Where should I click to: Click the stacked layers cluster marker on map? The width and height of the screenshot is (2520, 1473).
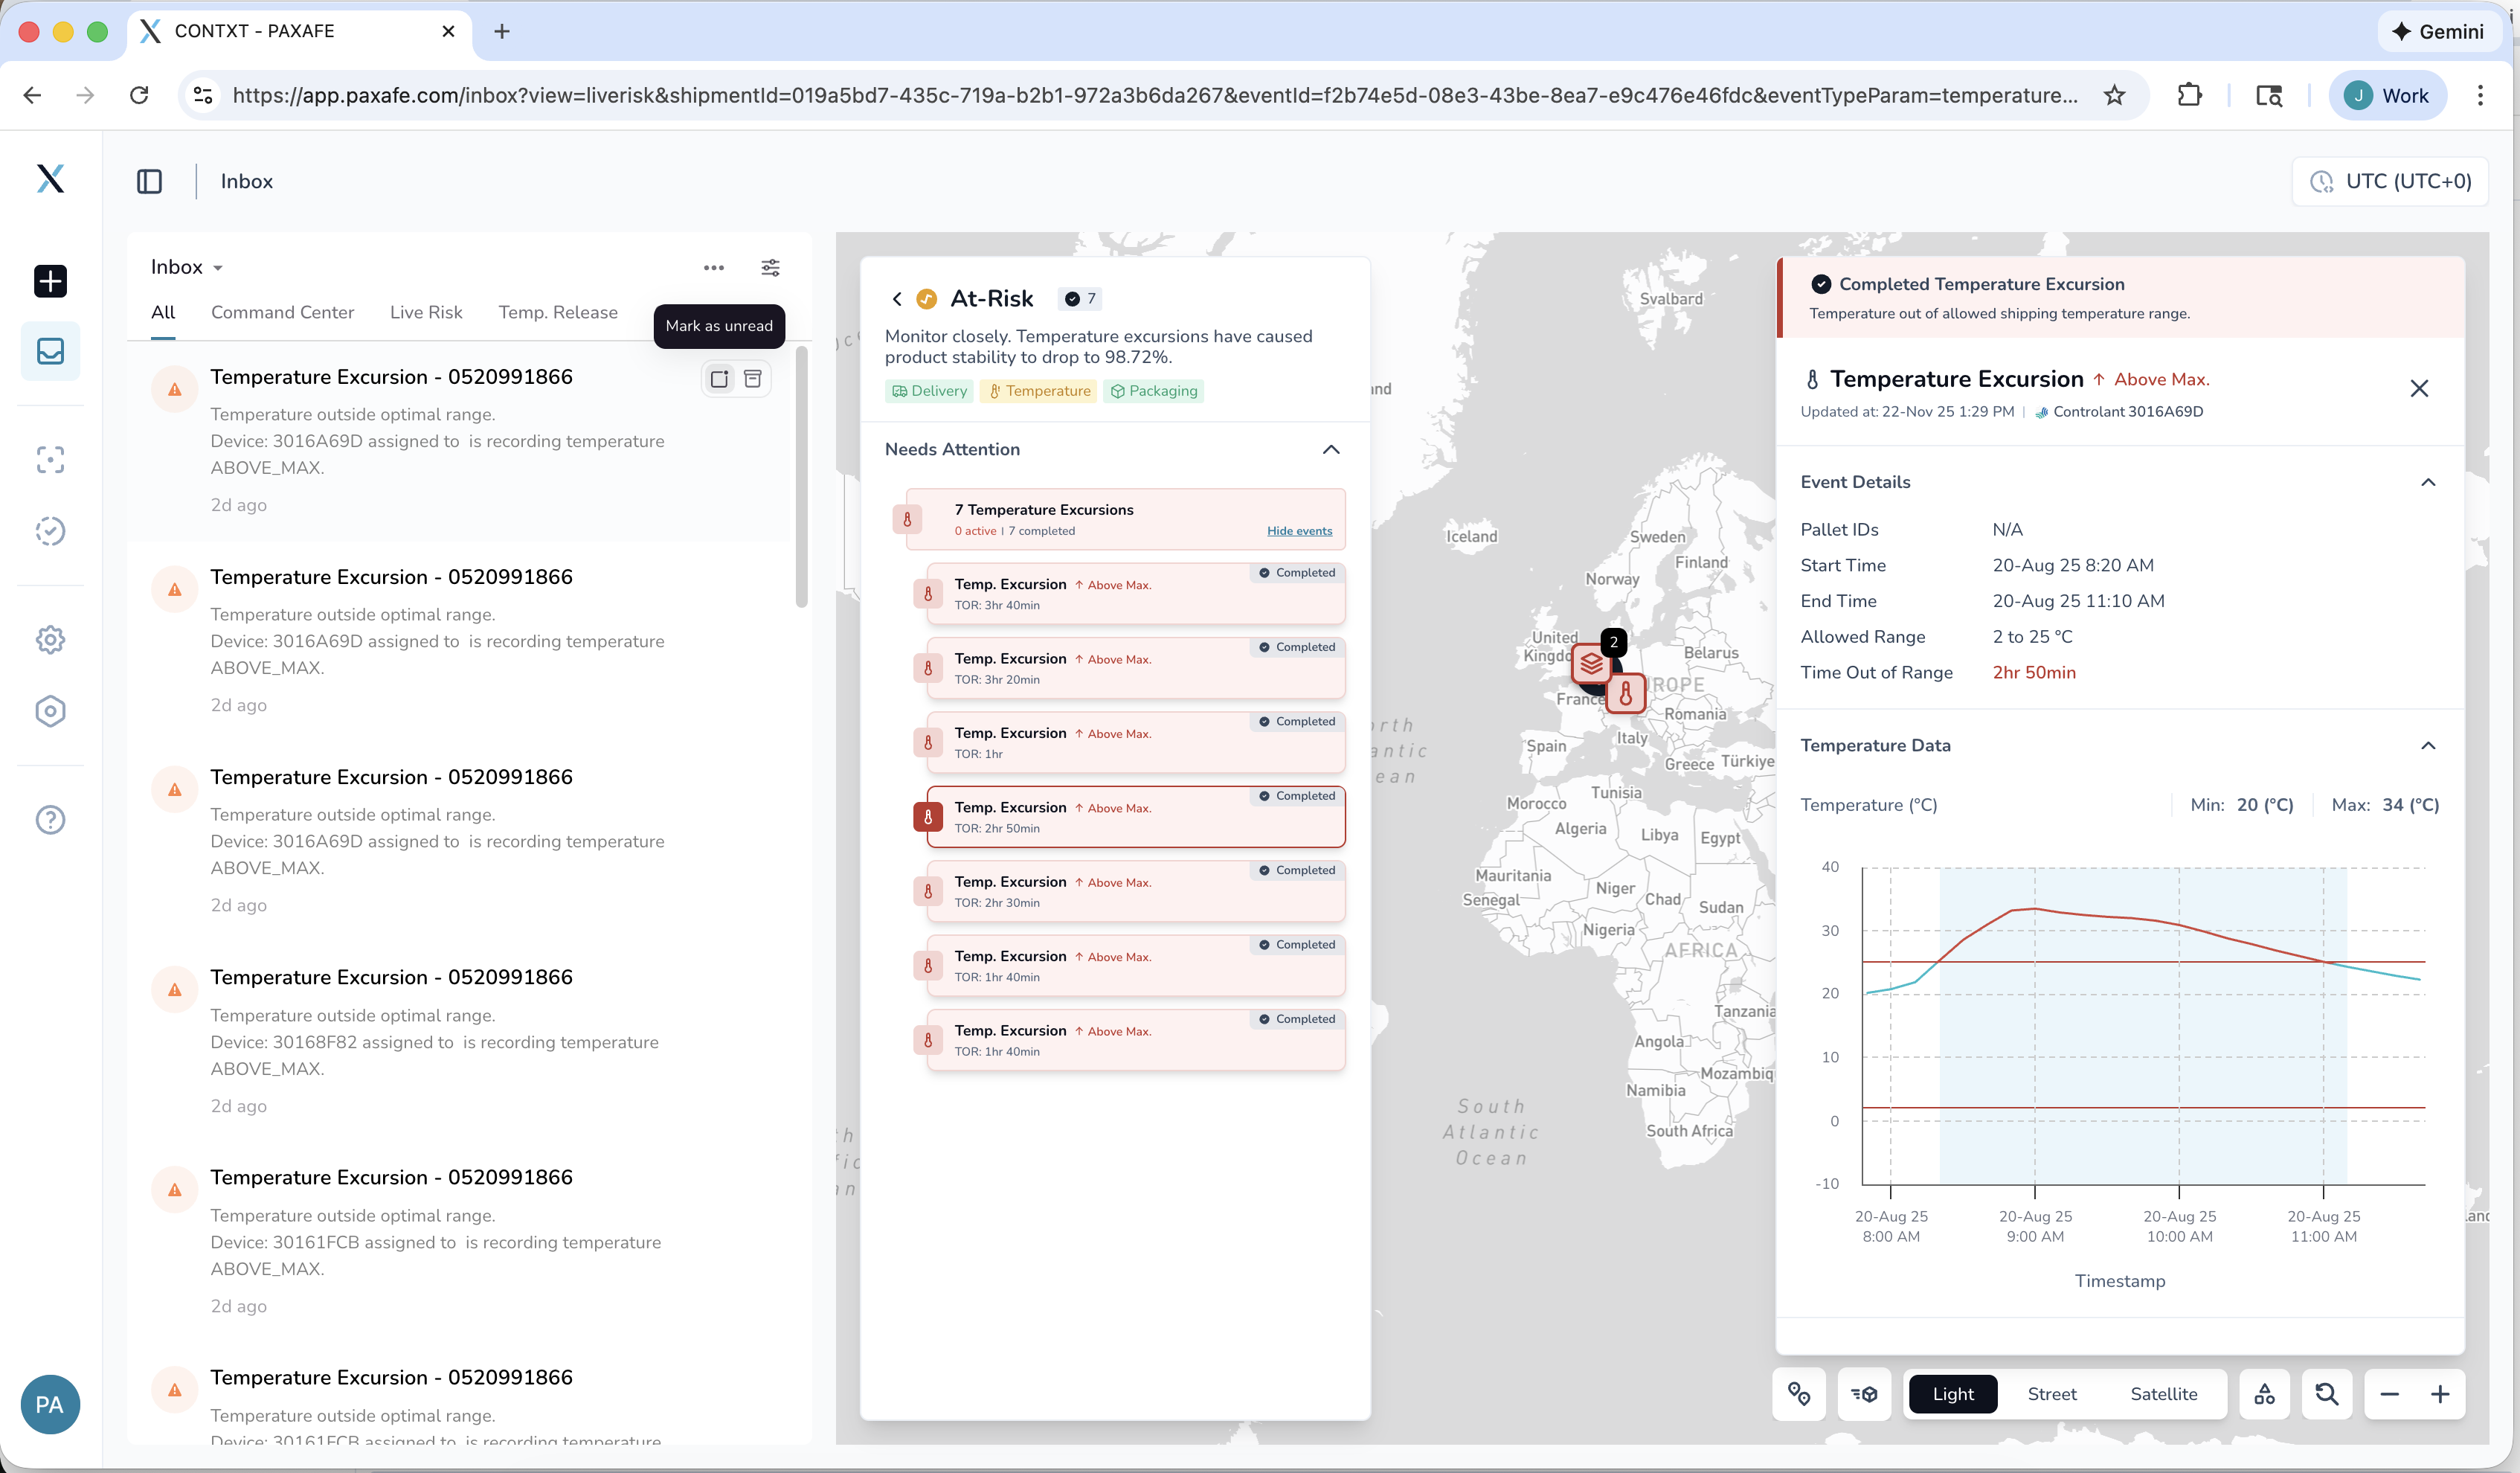pos(1591,664)
